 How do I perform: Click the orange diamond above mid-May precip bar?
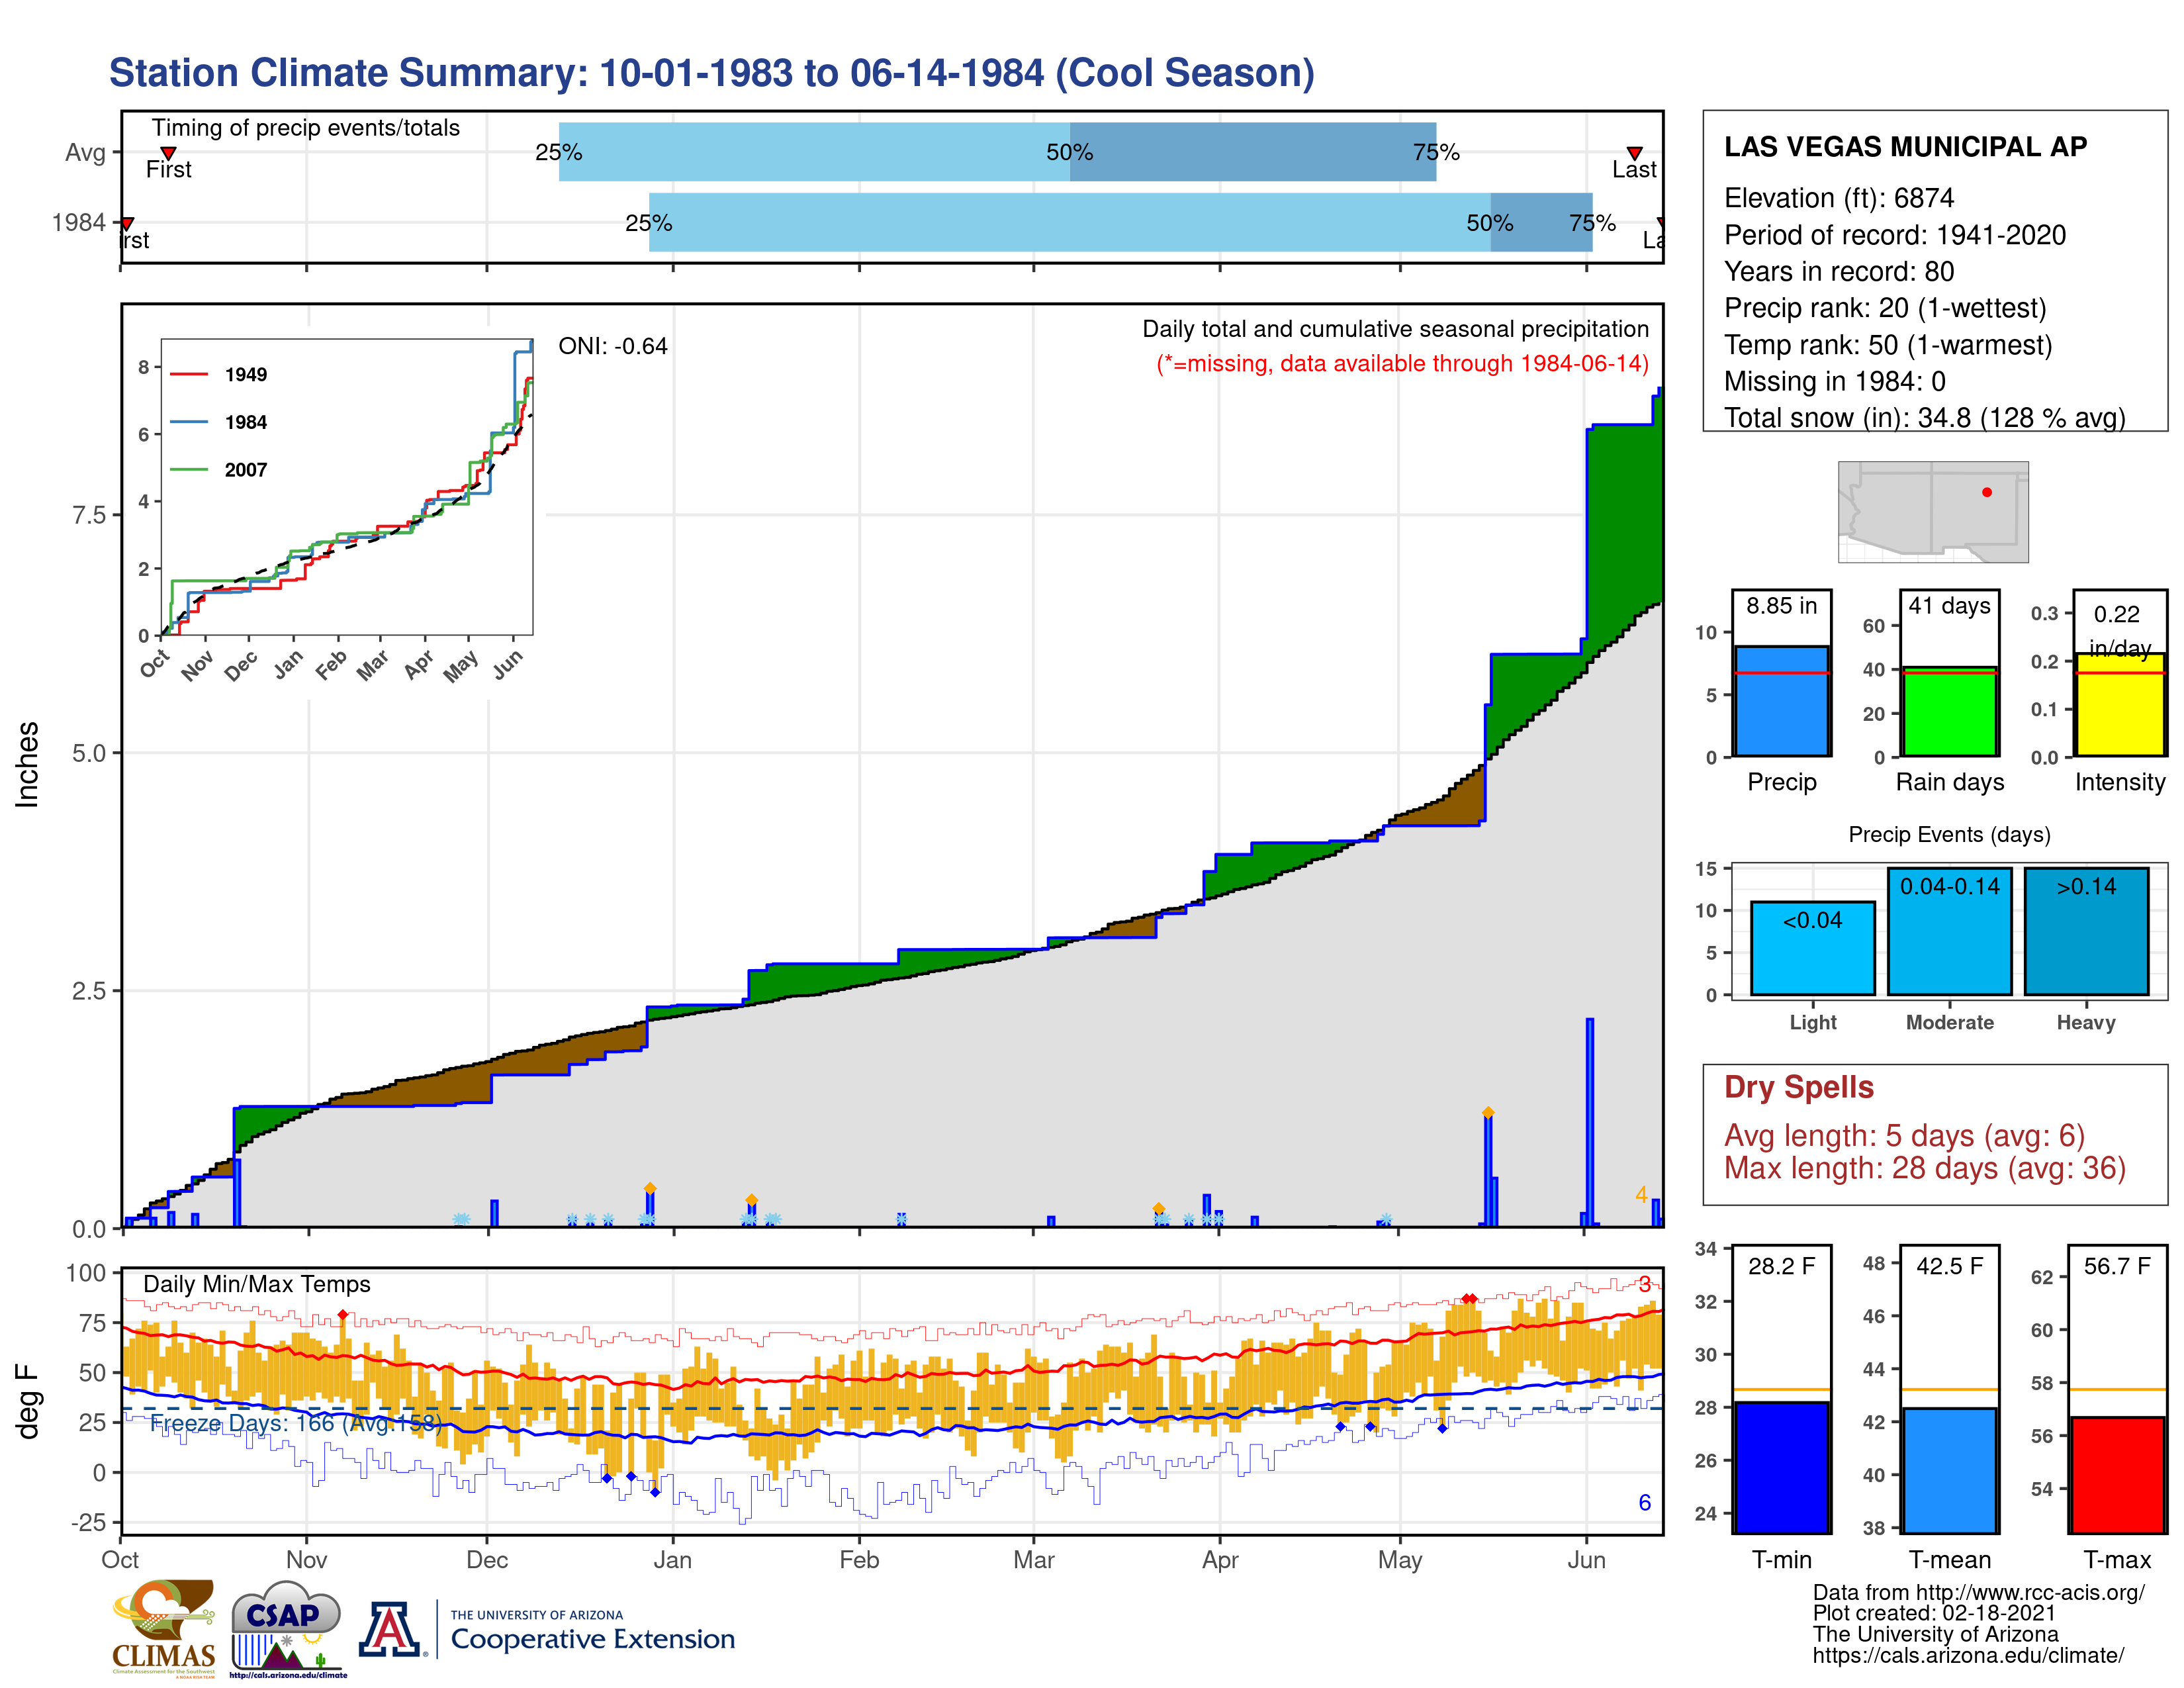[1488, 1112]
